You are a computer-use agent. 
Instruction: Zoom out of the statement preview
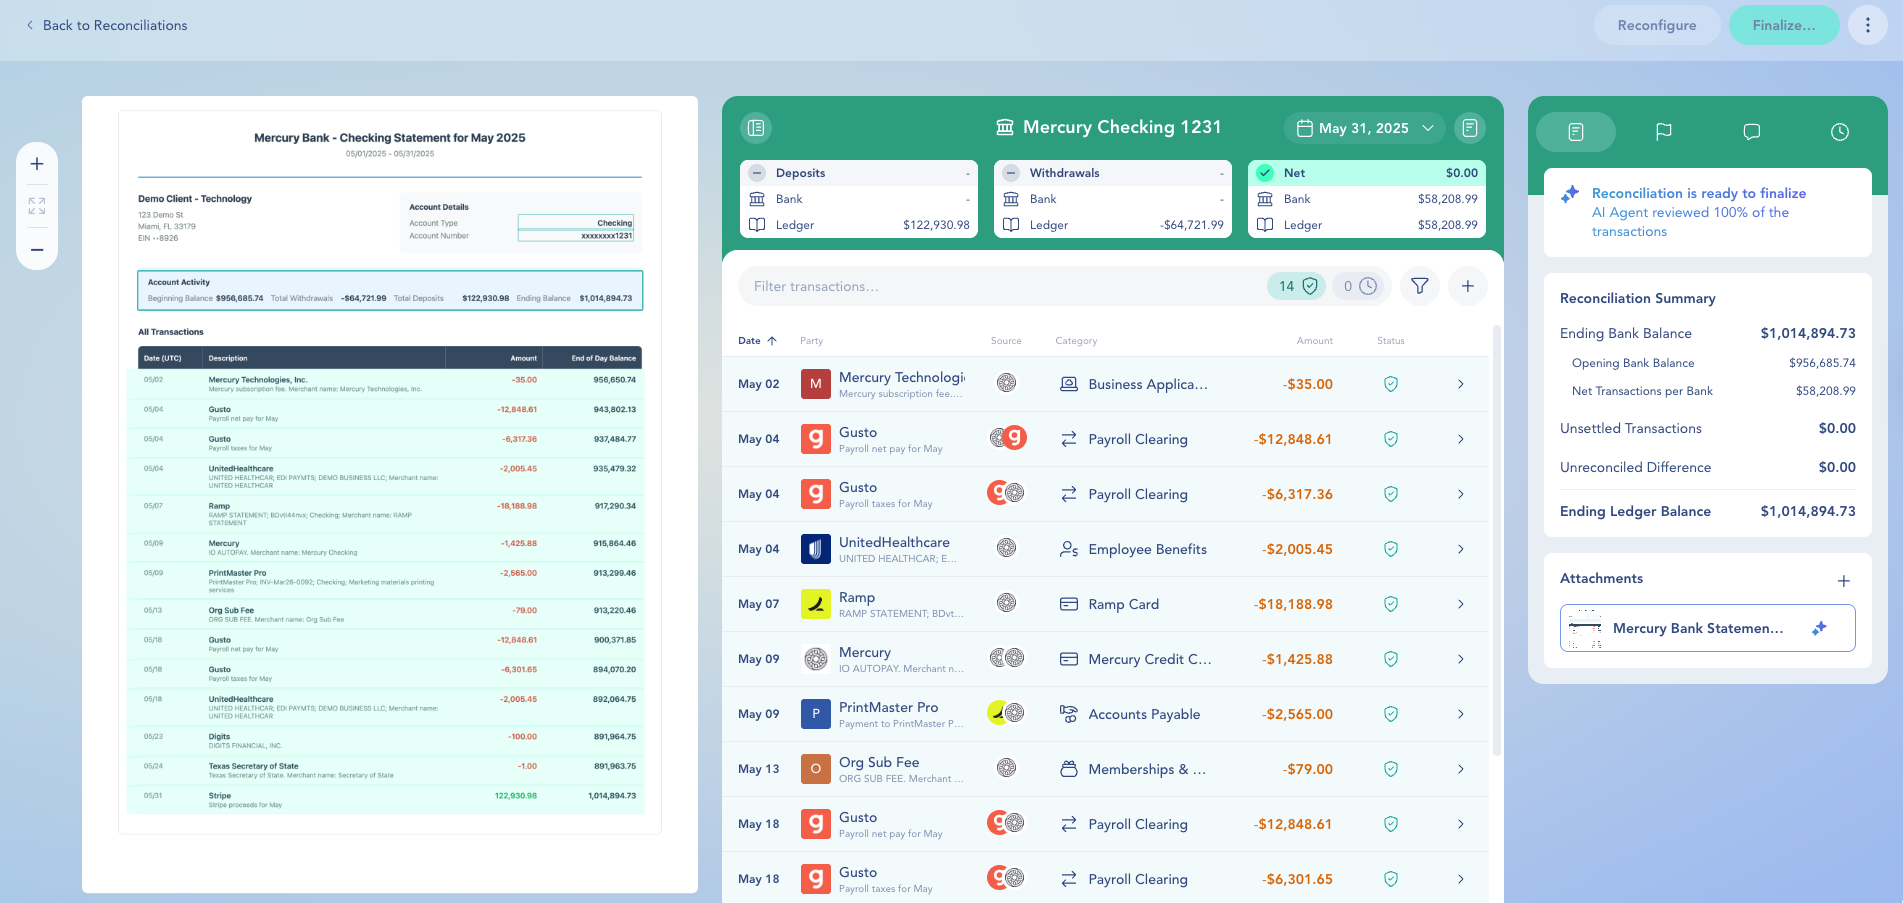(37, 250)
